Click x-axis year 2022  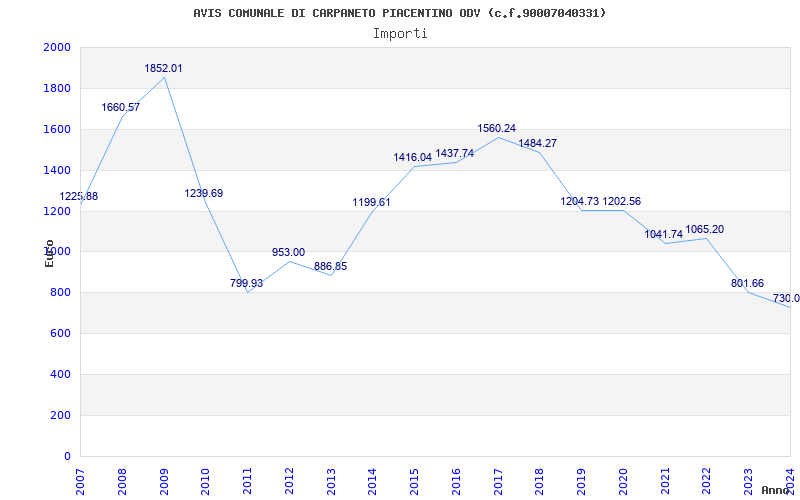pos(707,481)
